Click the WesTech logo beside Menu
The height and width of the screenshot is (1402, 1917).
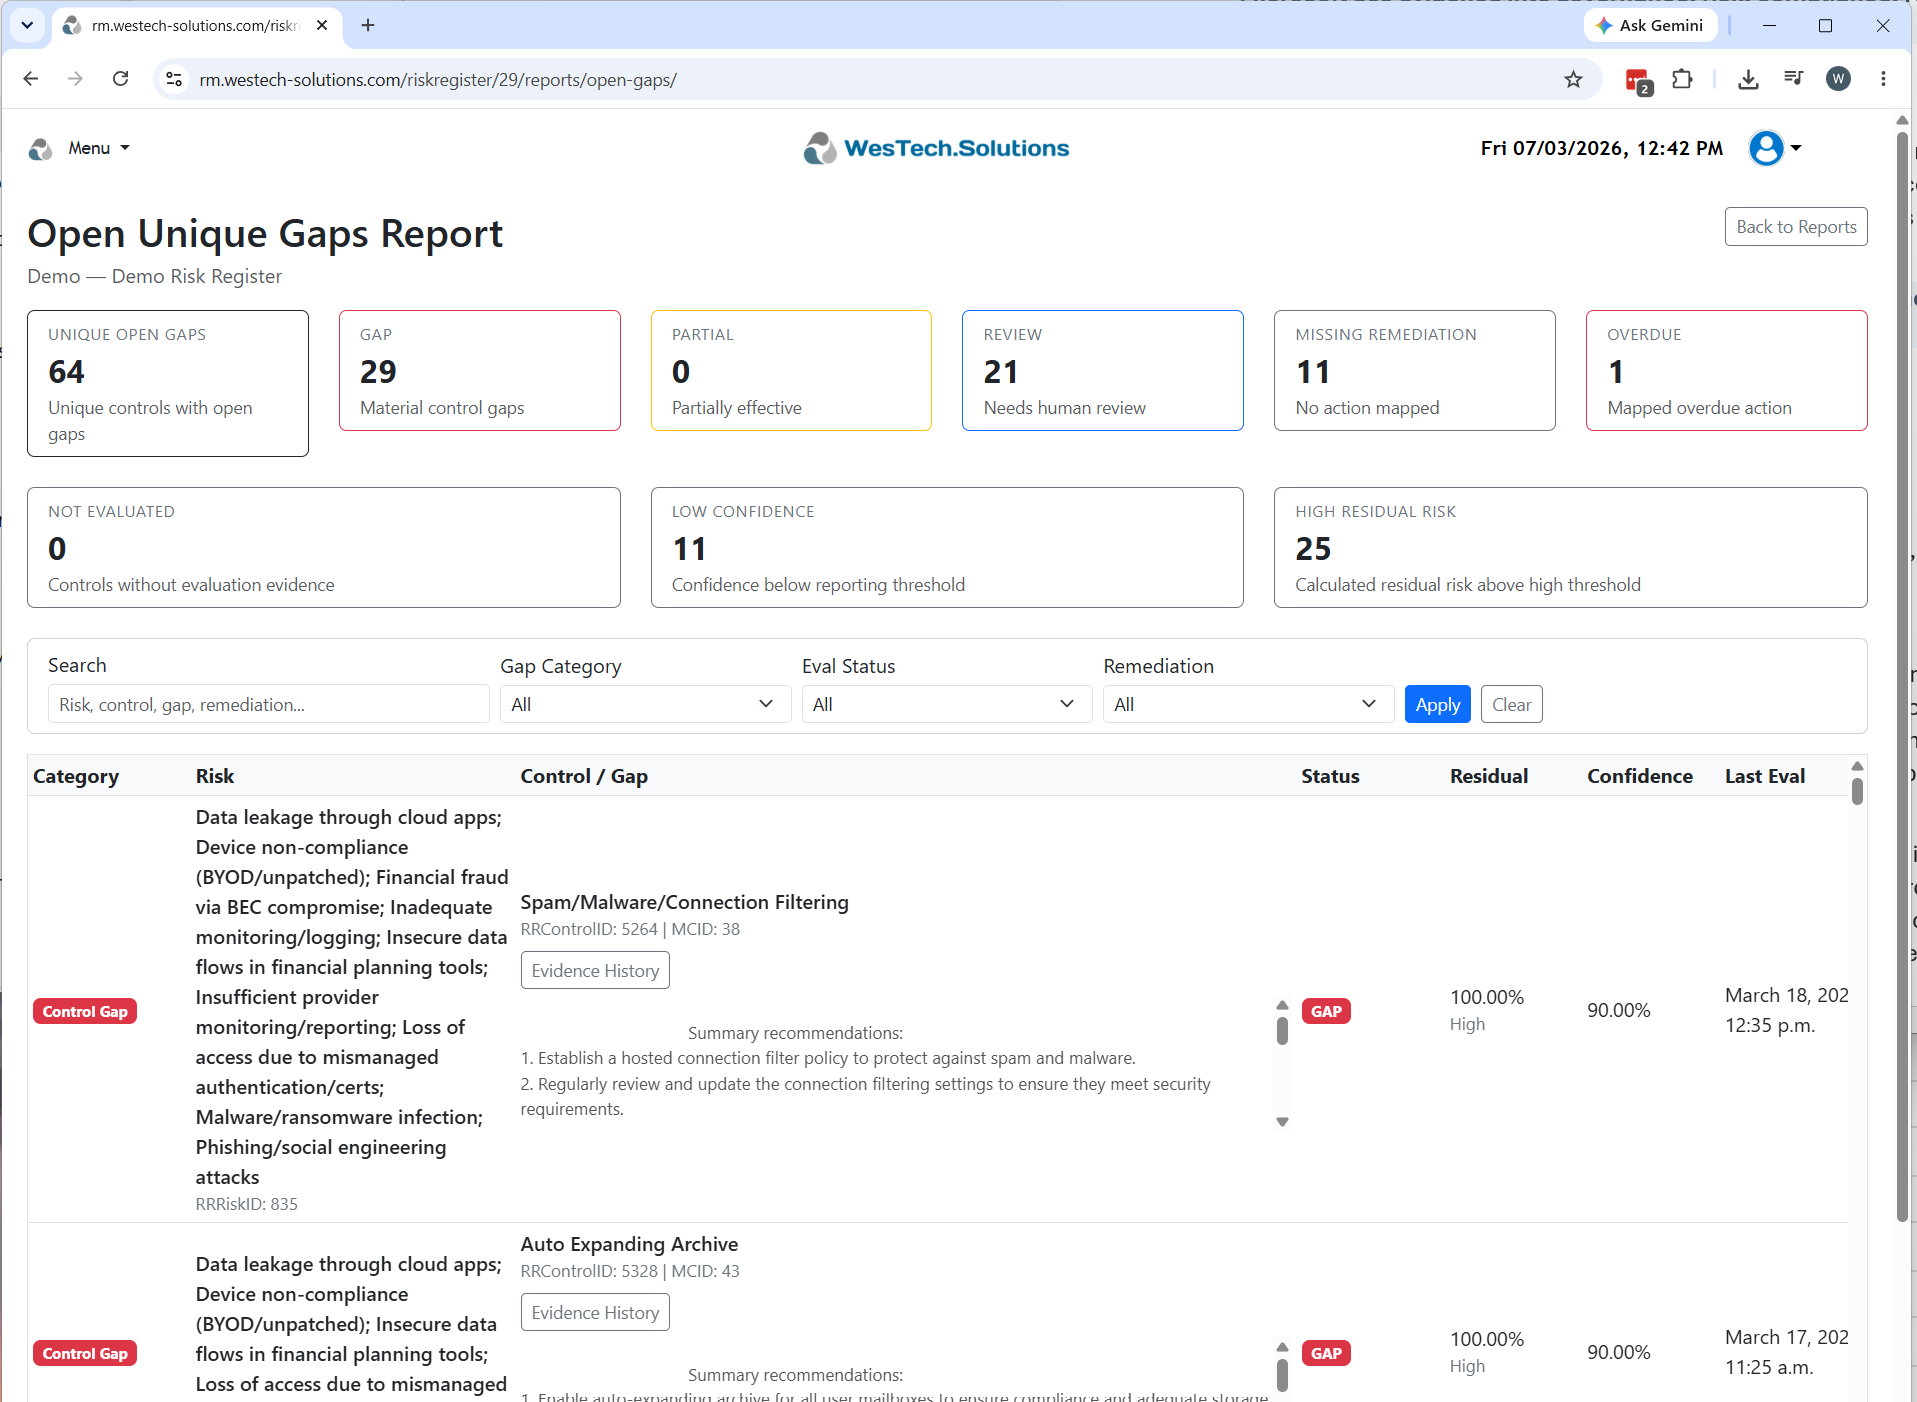40,148
